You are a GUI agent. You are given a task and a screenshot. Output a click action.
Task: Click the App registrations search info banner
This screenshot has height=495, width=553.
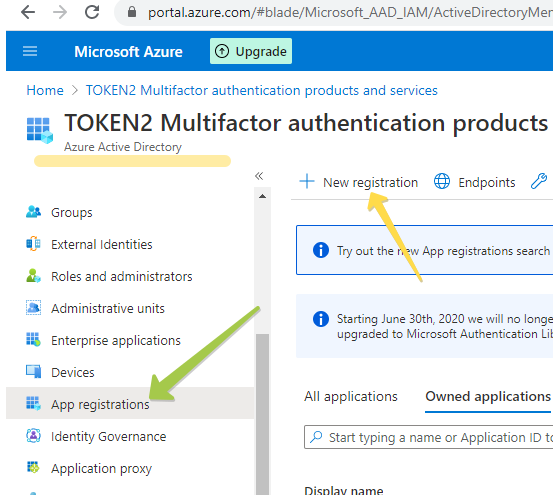click(425, 250)
